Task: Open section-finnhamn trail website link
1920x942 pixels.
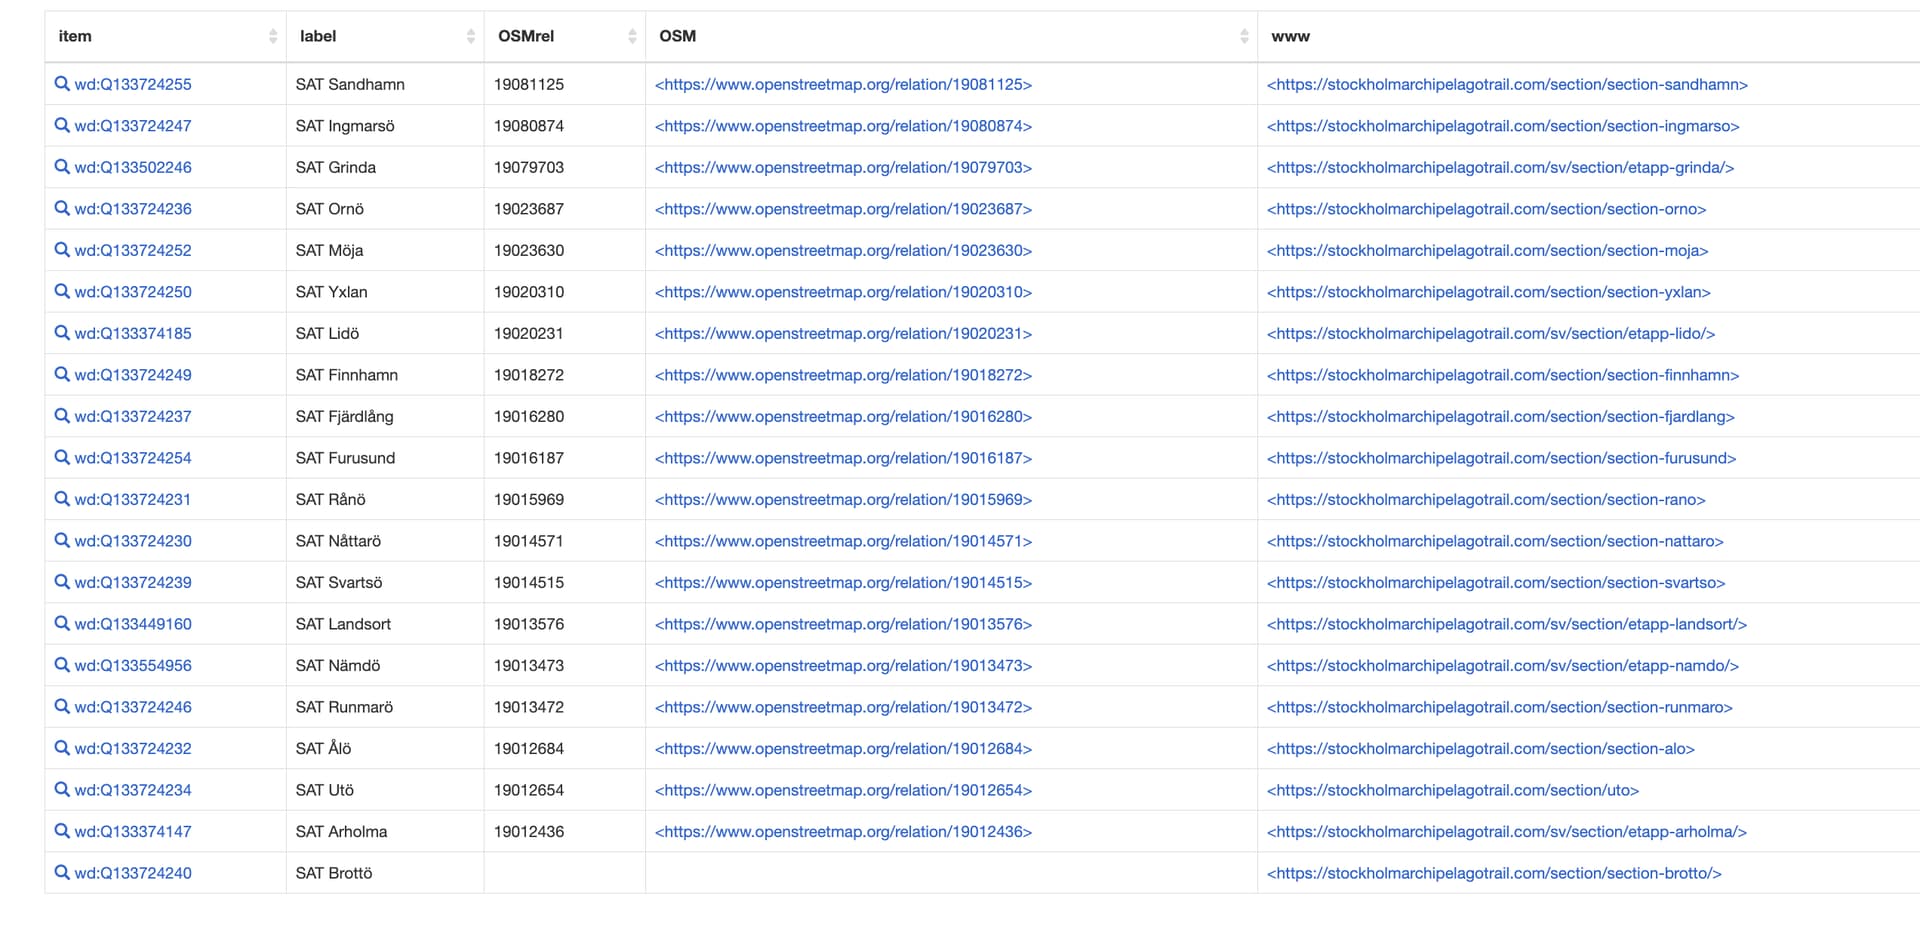Action: point(1503,375)
